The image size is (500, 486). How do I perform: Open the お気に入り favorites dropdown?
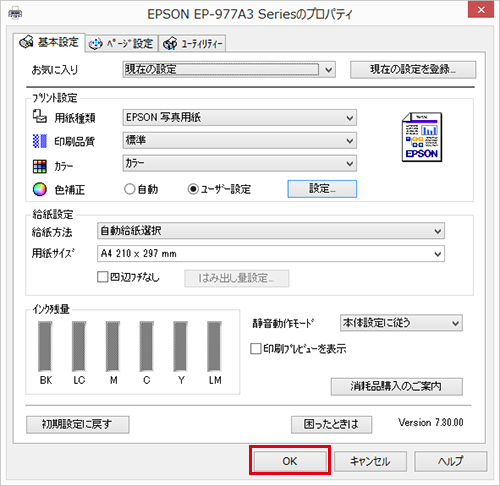[x=229, y=70]
